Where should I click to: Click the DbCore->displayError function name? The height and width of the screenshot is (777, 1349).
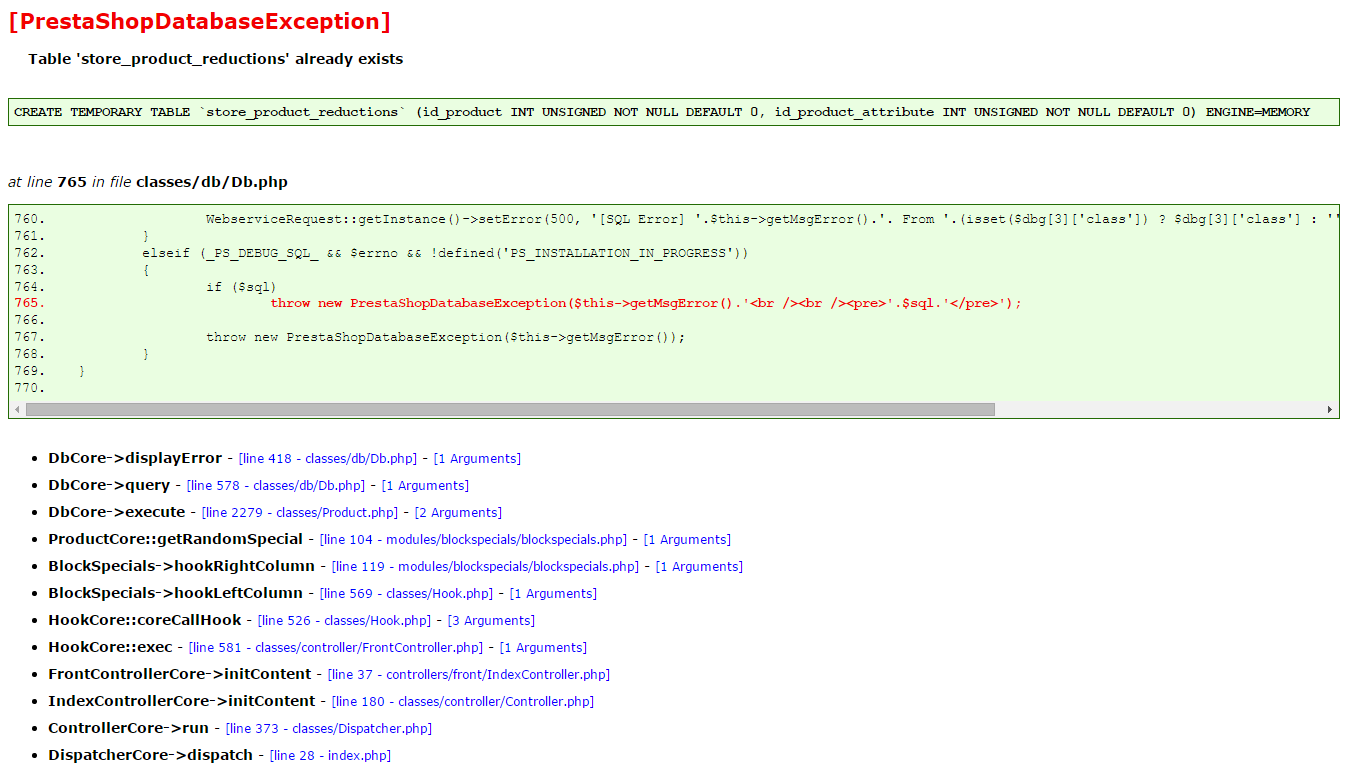pos(135,458)
